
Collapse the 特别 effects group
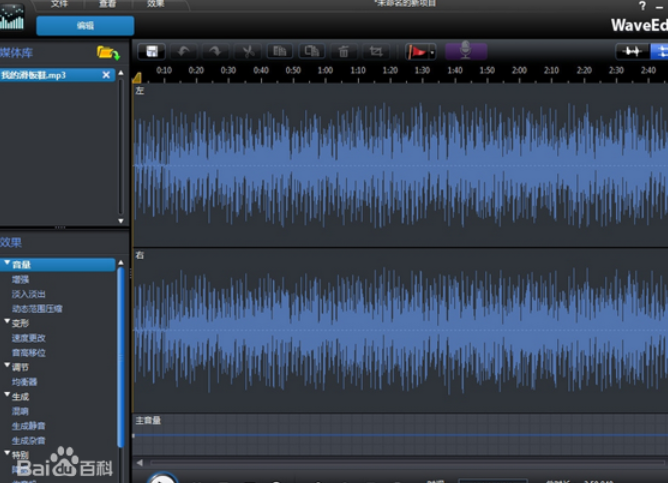point(7,454)
